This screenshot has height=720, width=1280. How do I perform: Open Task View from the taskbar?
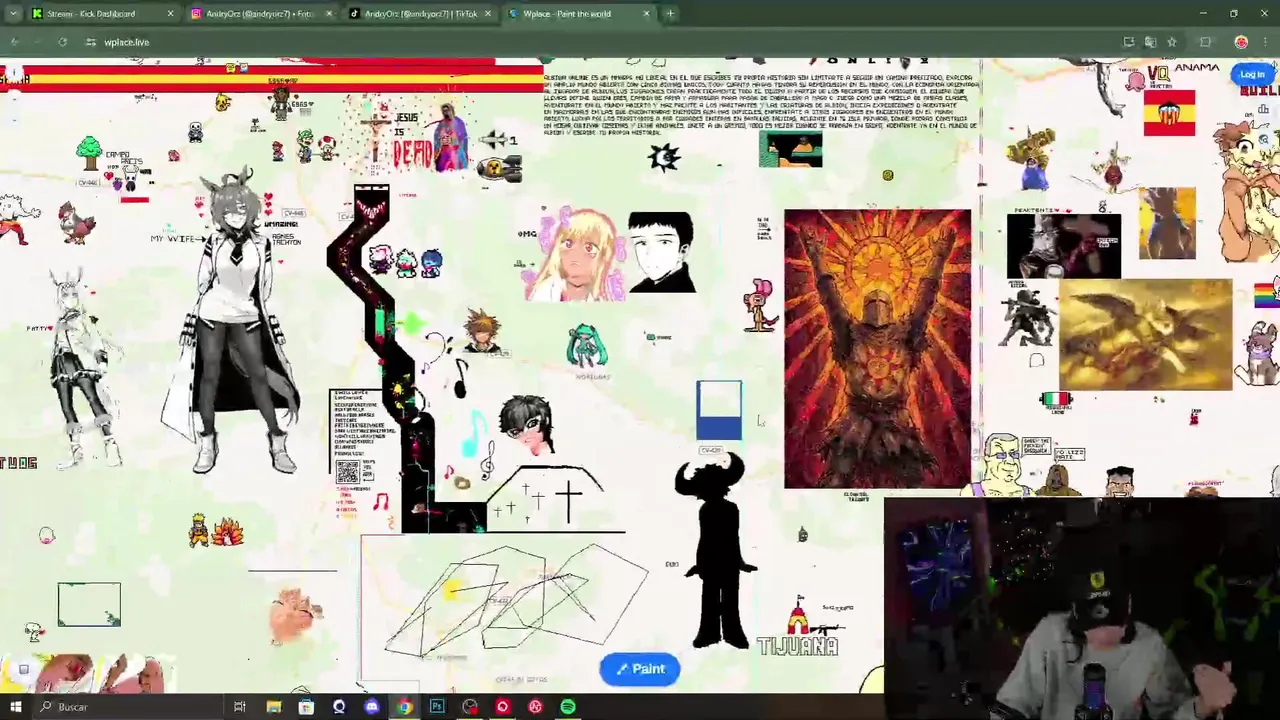click(240, 707)
